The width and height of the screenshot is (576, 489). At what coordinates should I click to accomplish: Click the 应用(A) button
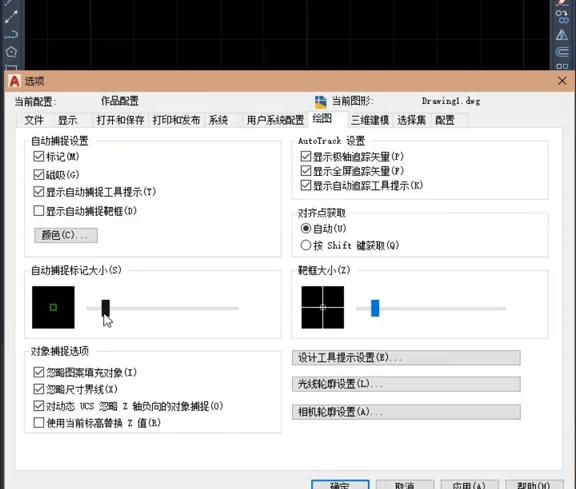(x=469, y=485)
